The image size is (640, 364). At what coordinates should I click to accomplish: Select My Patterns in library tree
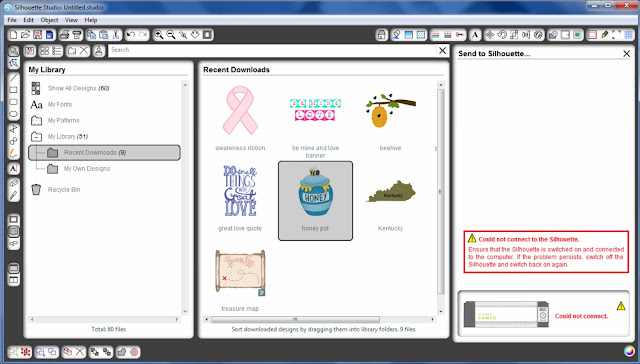[63, 120]
